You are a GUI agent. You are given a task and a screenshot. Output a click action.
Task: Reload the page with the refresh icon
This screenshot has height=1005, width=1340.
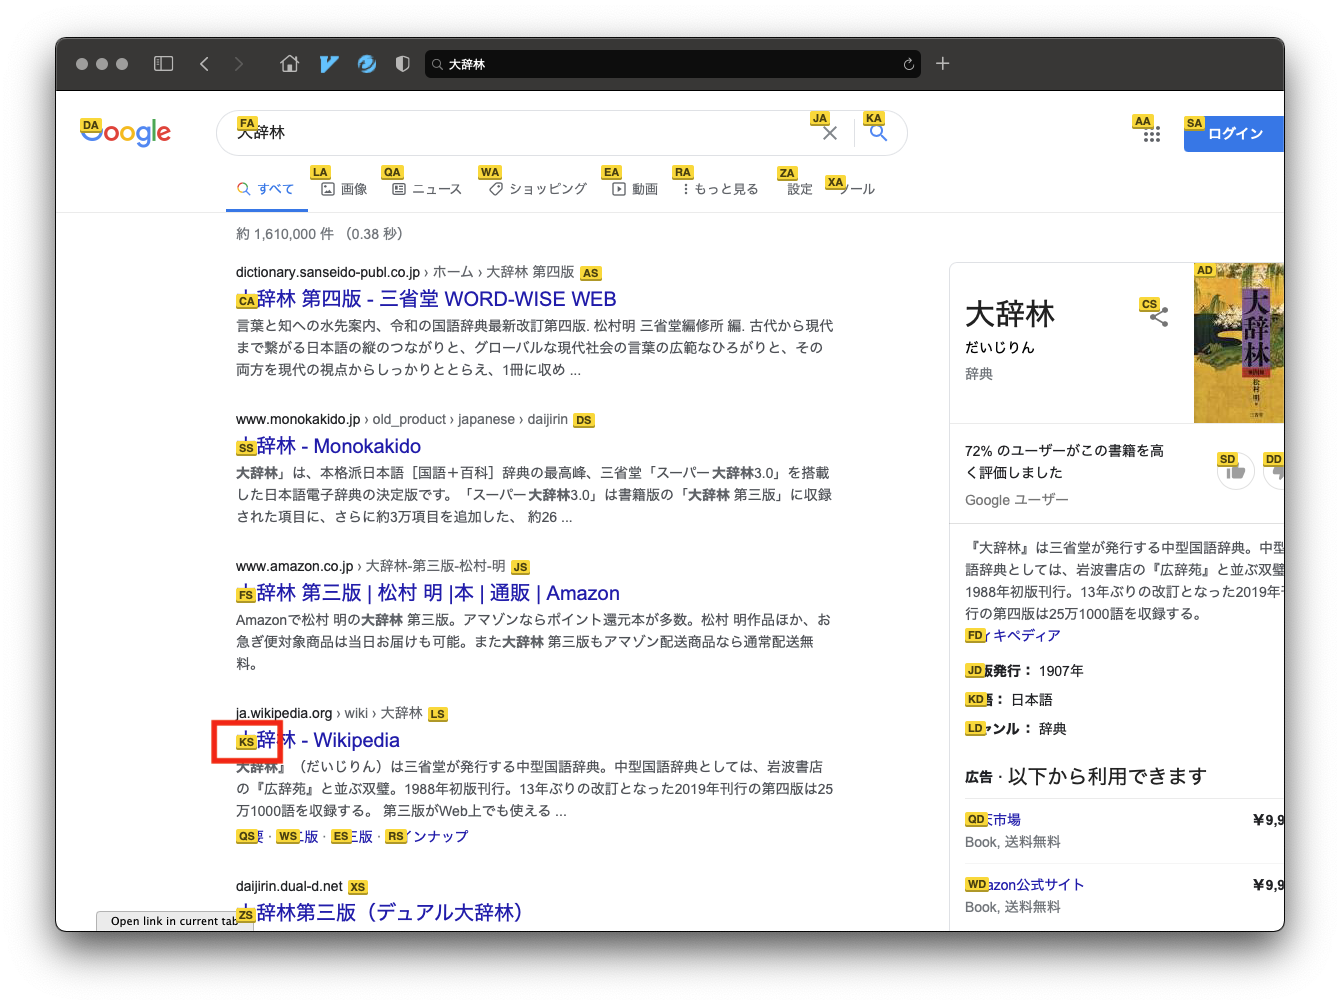click(908, 64)
